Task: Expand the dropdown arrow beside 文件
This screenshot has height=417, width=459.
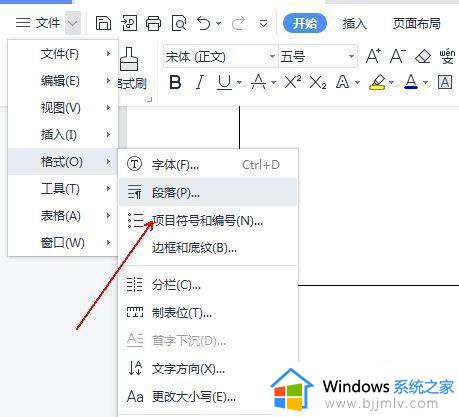Action: pyautogui.click(x=73, y=23)
